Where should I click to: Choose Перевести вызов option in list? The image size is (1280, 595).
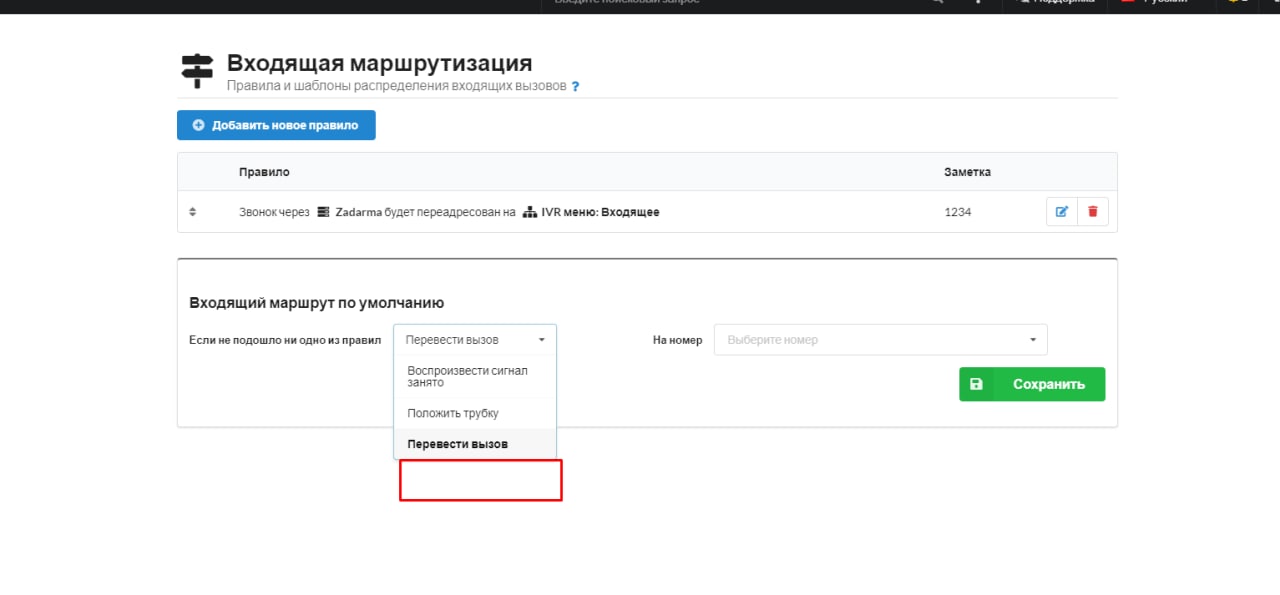pos(475,444)
